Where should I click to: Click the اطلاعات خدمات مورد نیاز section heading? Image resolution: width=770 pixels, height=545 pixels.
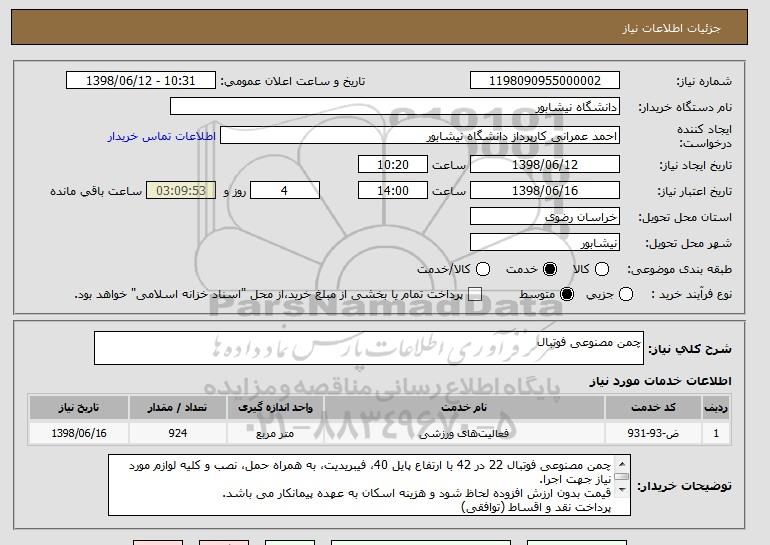pyautogui.click(x=660, y=381)
